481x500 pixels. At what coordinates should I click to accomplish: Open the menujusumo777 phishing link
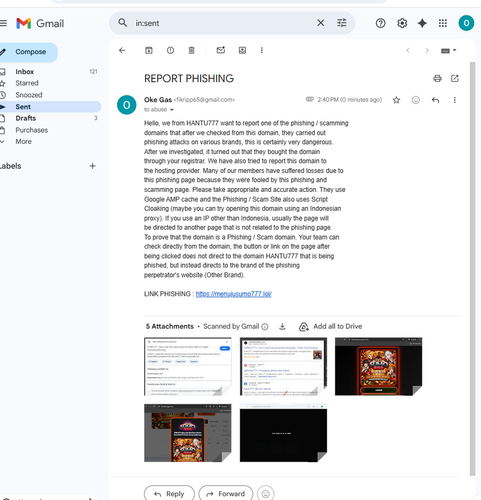tap(233, 294)
